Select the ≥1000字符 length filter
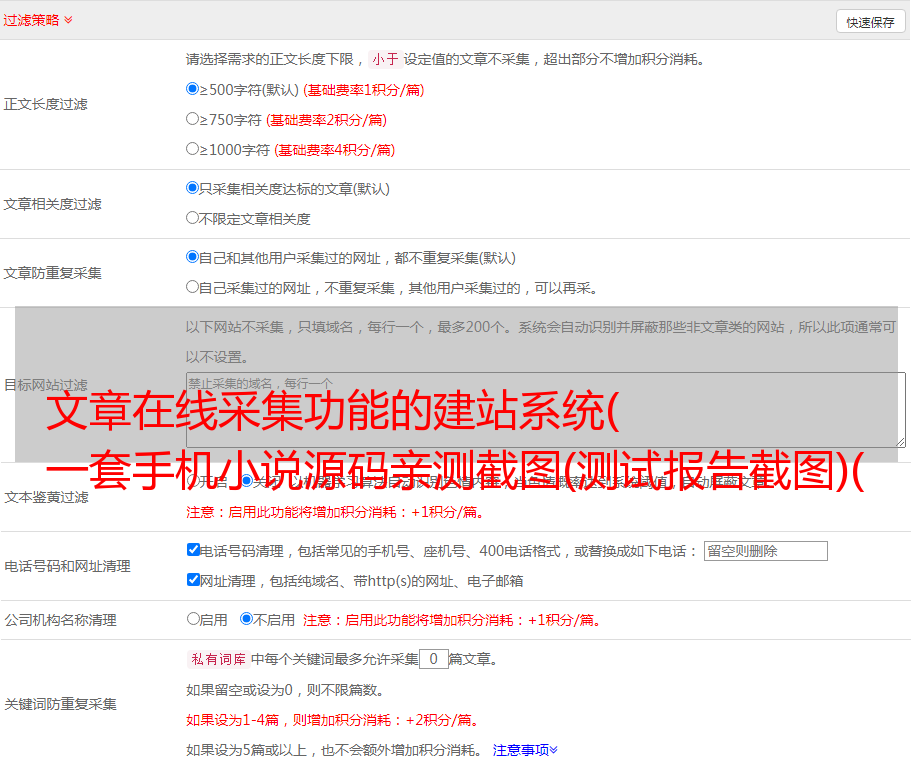The image size is (912, 768). pyautogui.click(x=193, y=149)
